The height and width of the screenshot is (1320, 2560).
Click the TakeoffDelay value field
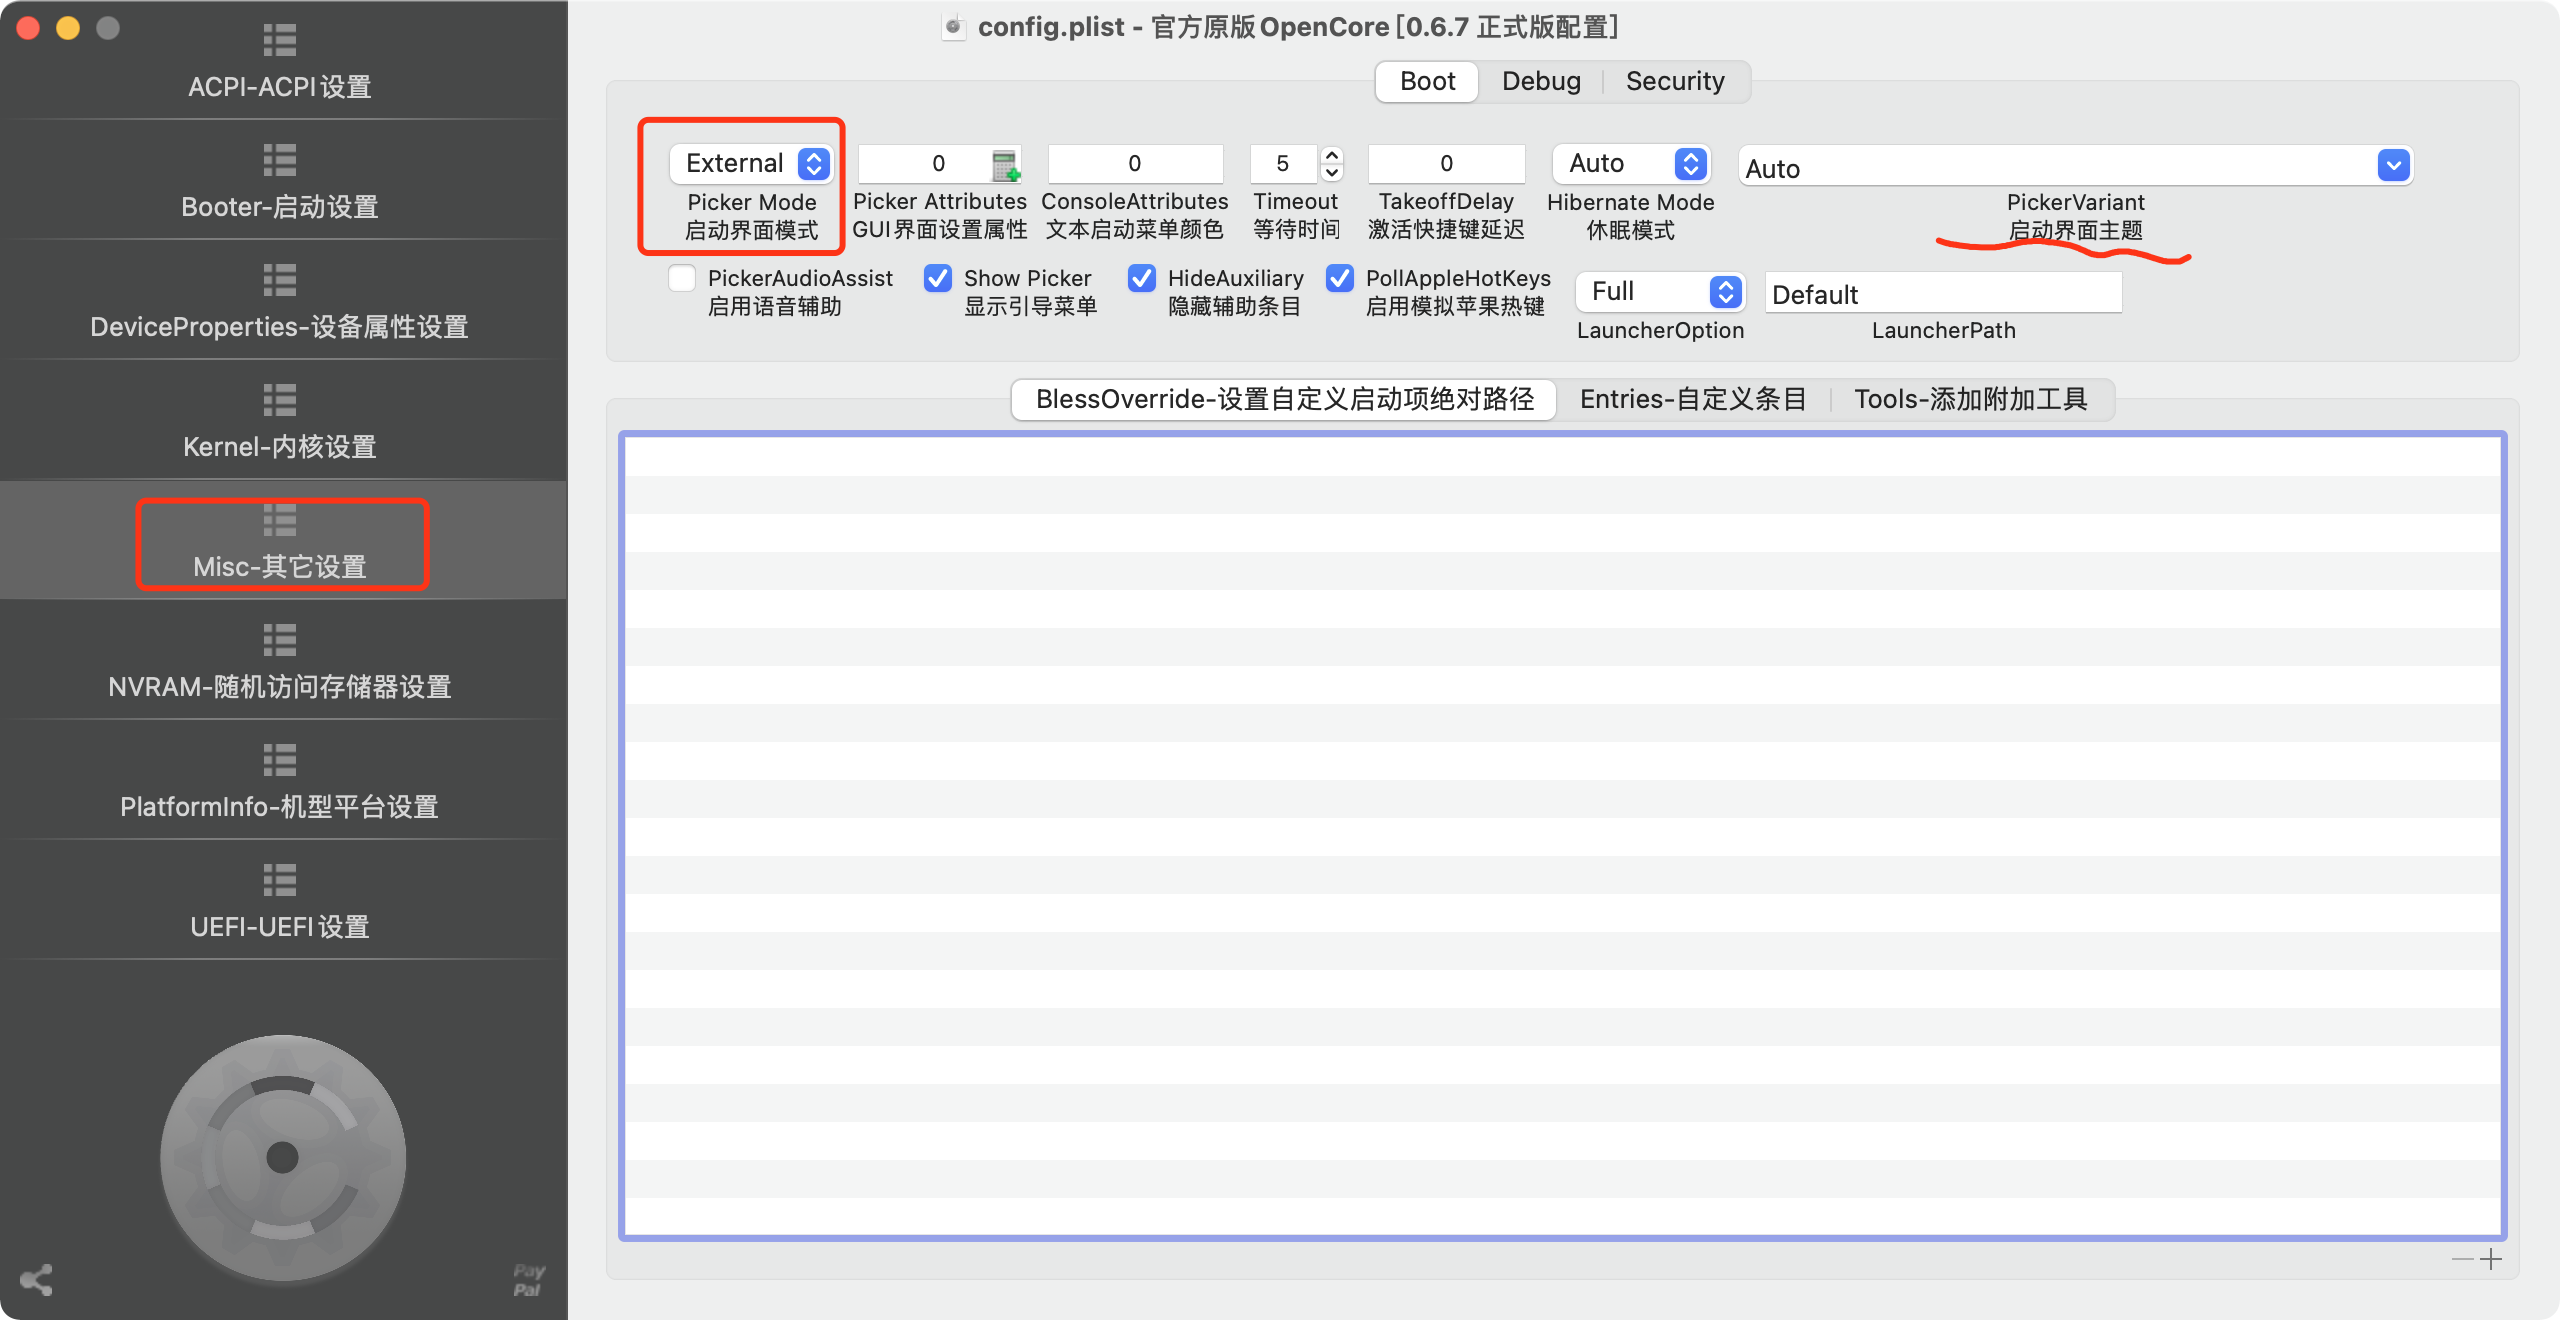tap(1446, 164)
